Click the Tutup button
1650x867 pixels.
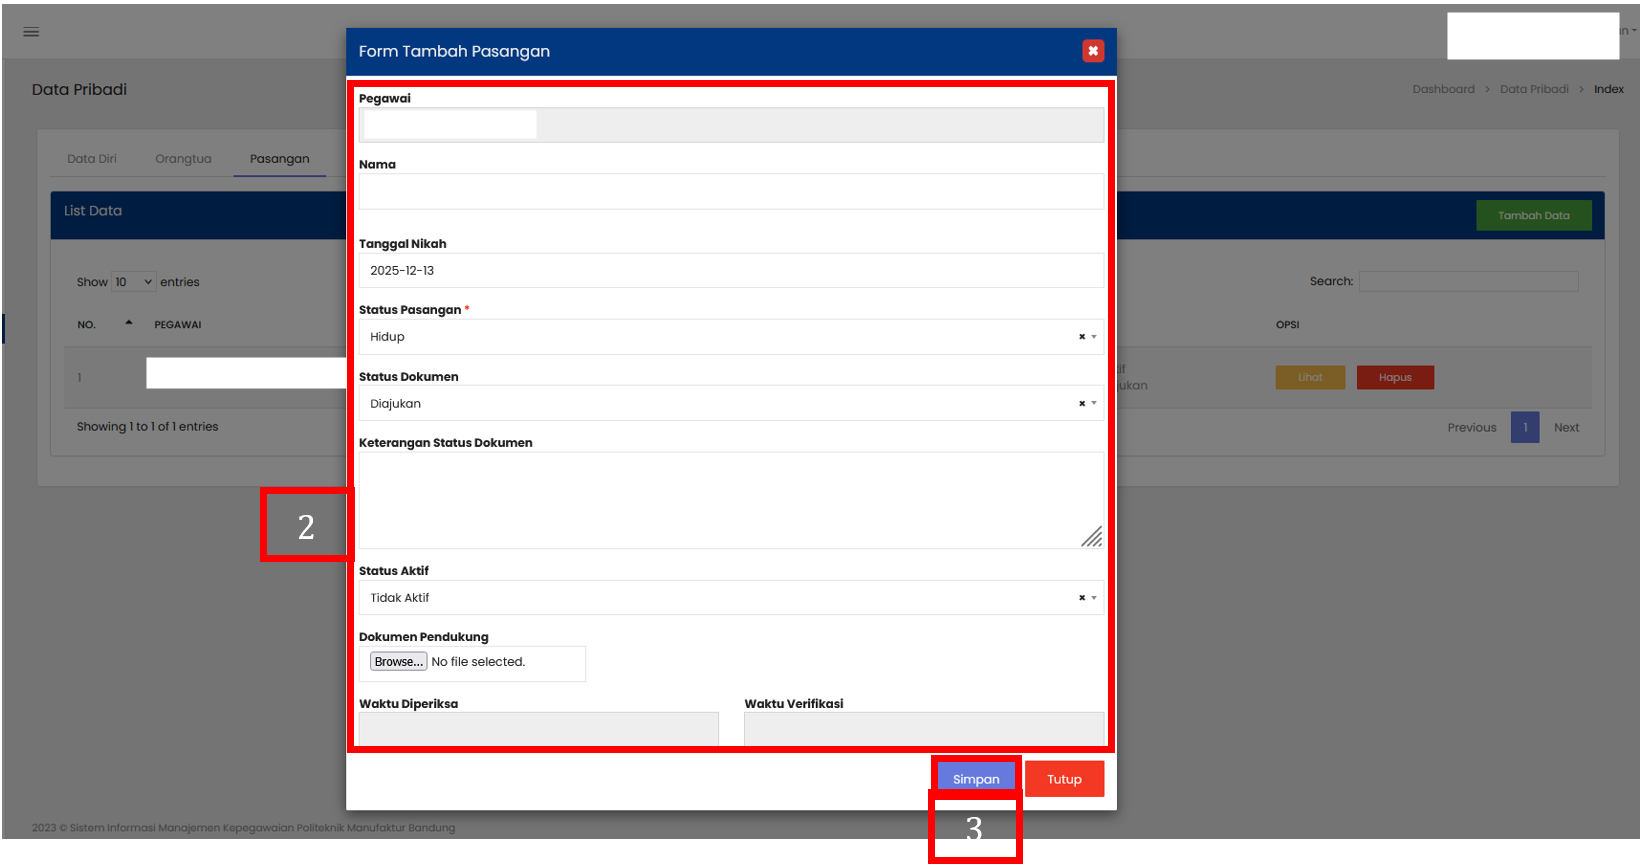coord(1064,779)
